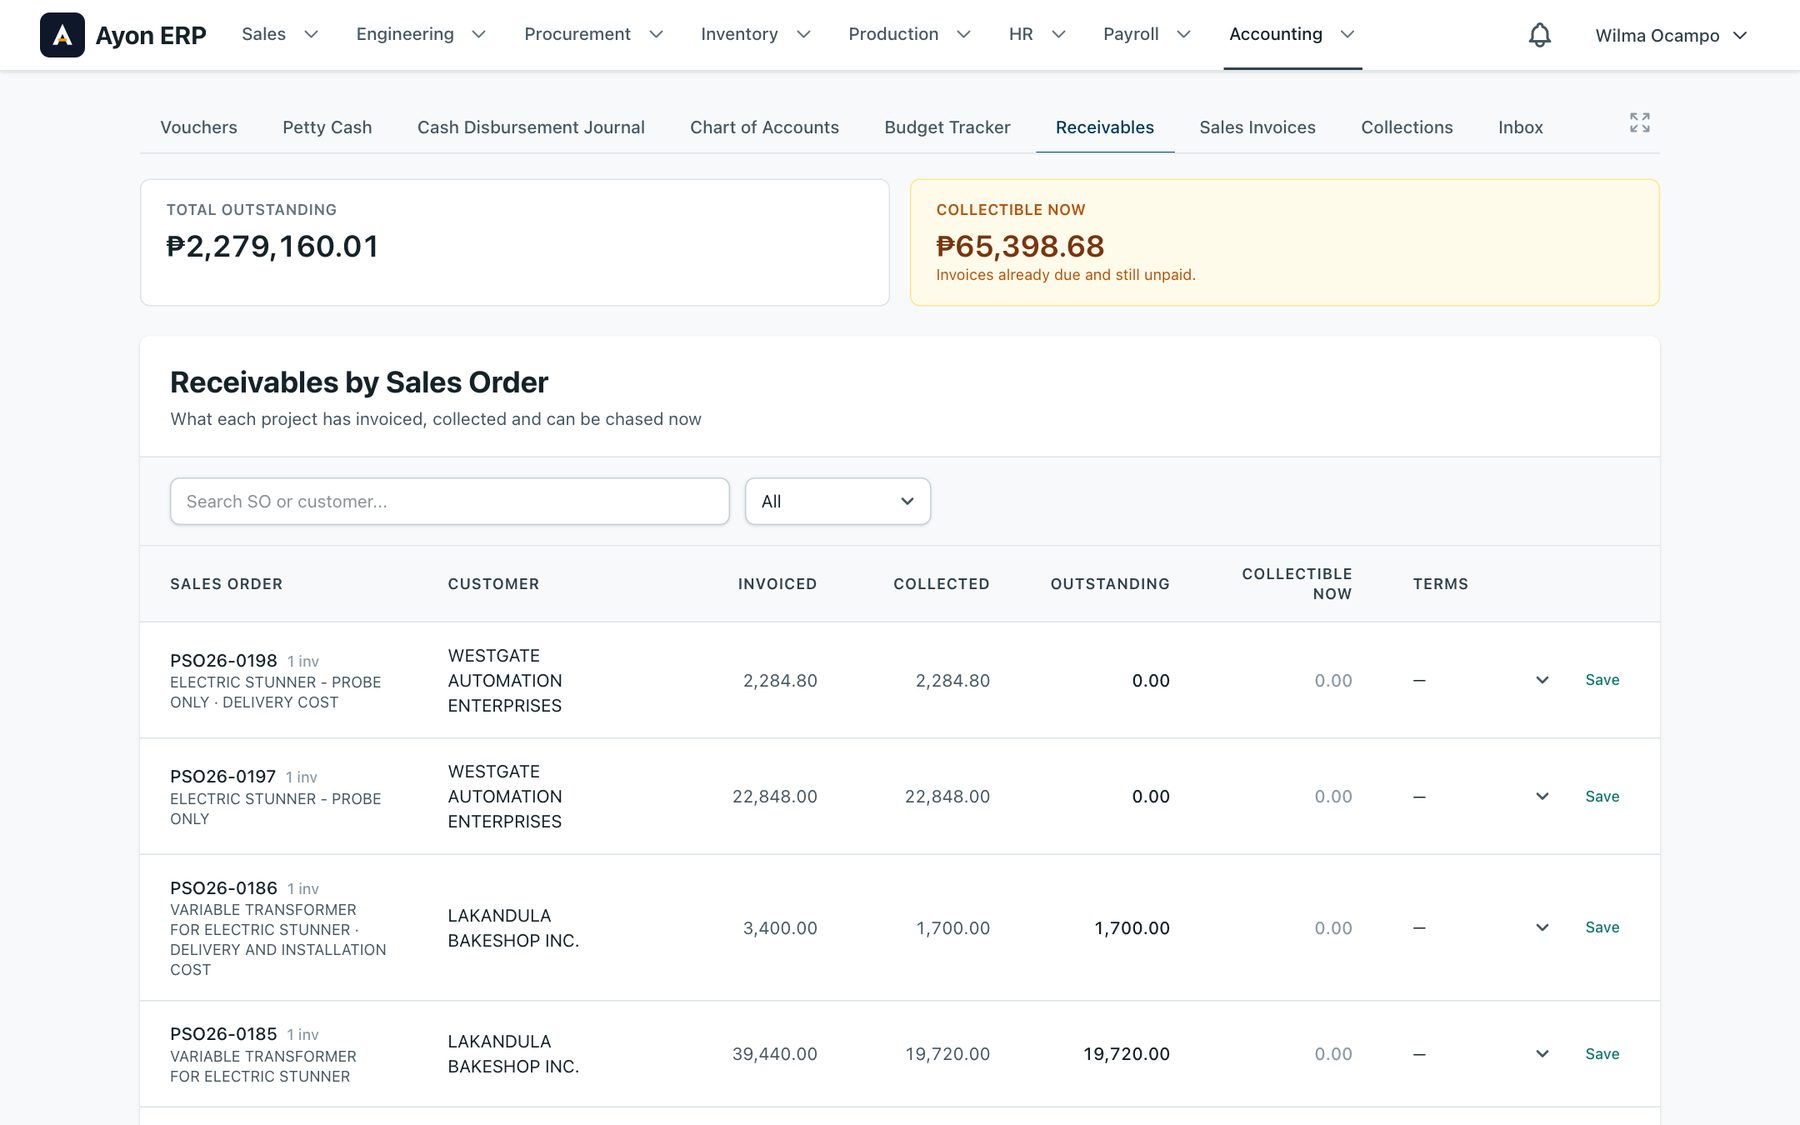Open the Cash Disbursement Journal tab
The image size is (1800, 1125).
pyautogui.click(x=531, y=127)
